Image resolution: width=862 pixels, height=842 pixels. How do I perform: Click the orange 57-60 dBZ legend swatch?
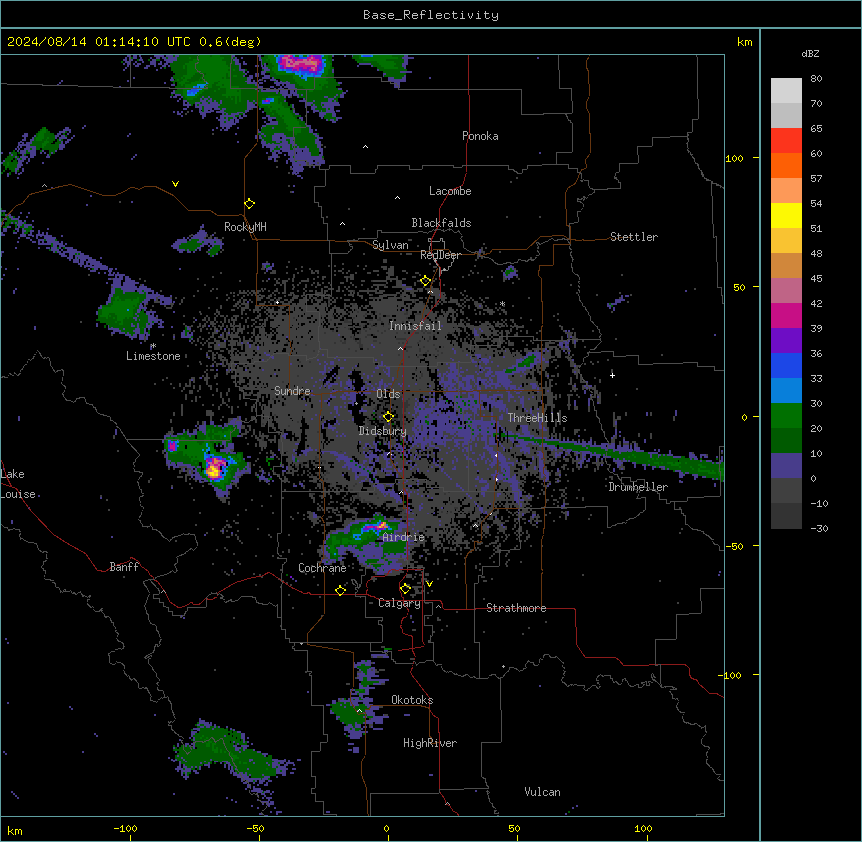pyautogui.click(x=786, y=165)
